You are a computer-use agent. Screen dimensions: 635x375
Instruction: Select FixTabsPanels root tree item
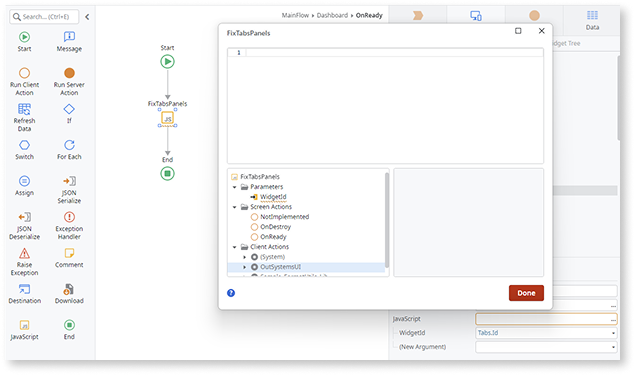pos(260,177)
